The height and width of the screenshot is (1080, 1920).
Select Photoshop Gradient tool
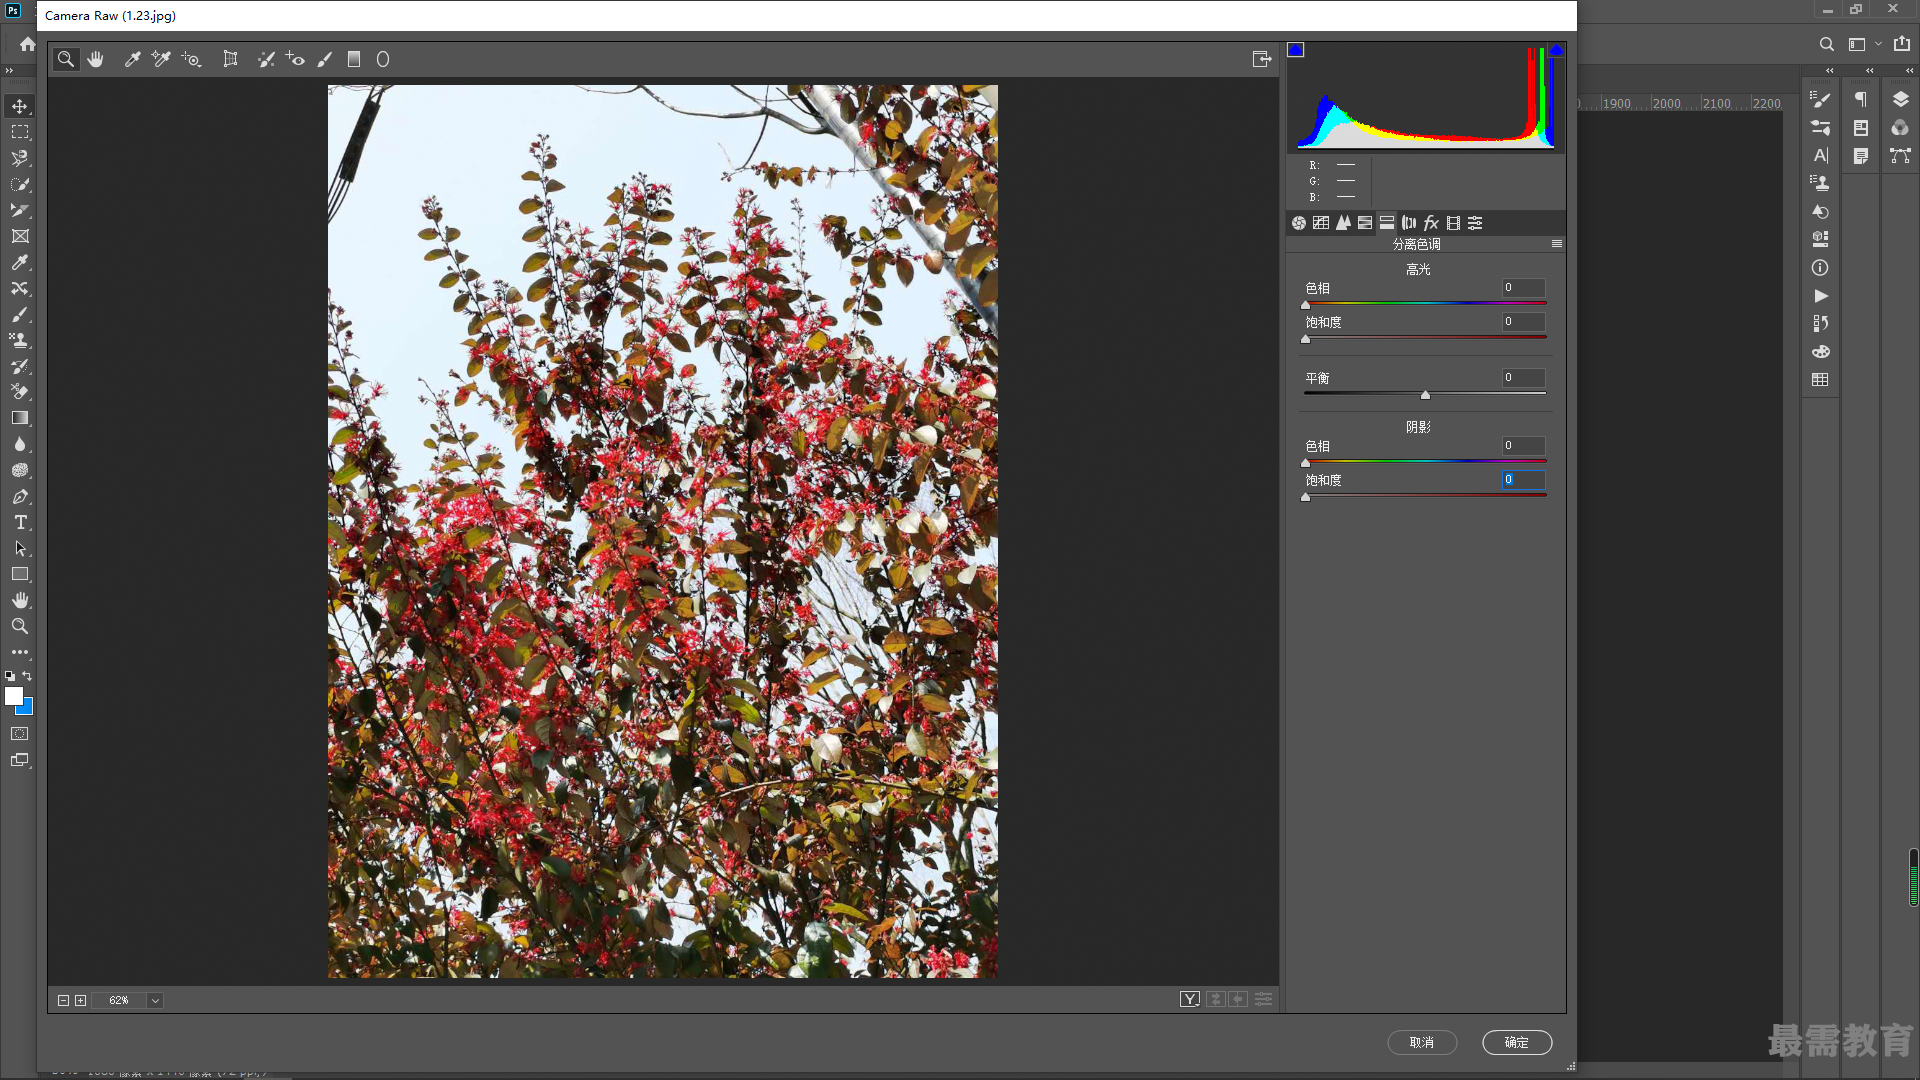(20, 418)
